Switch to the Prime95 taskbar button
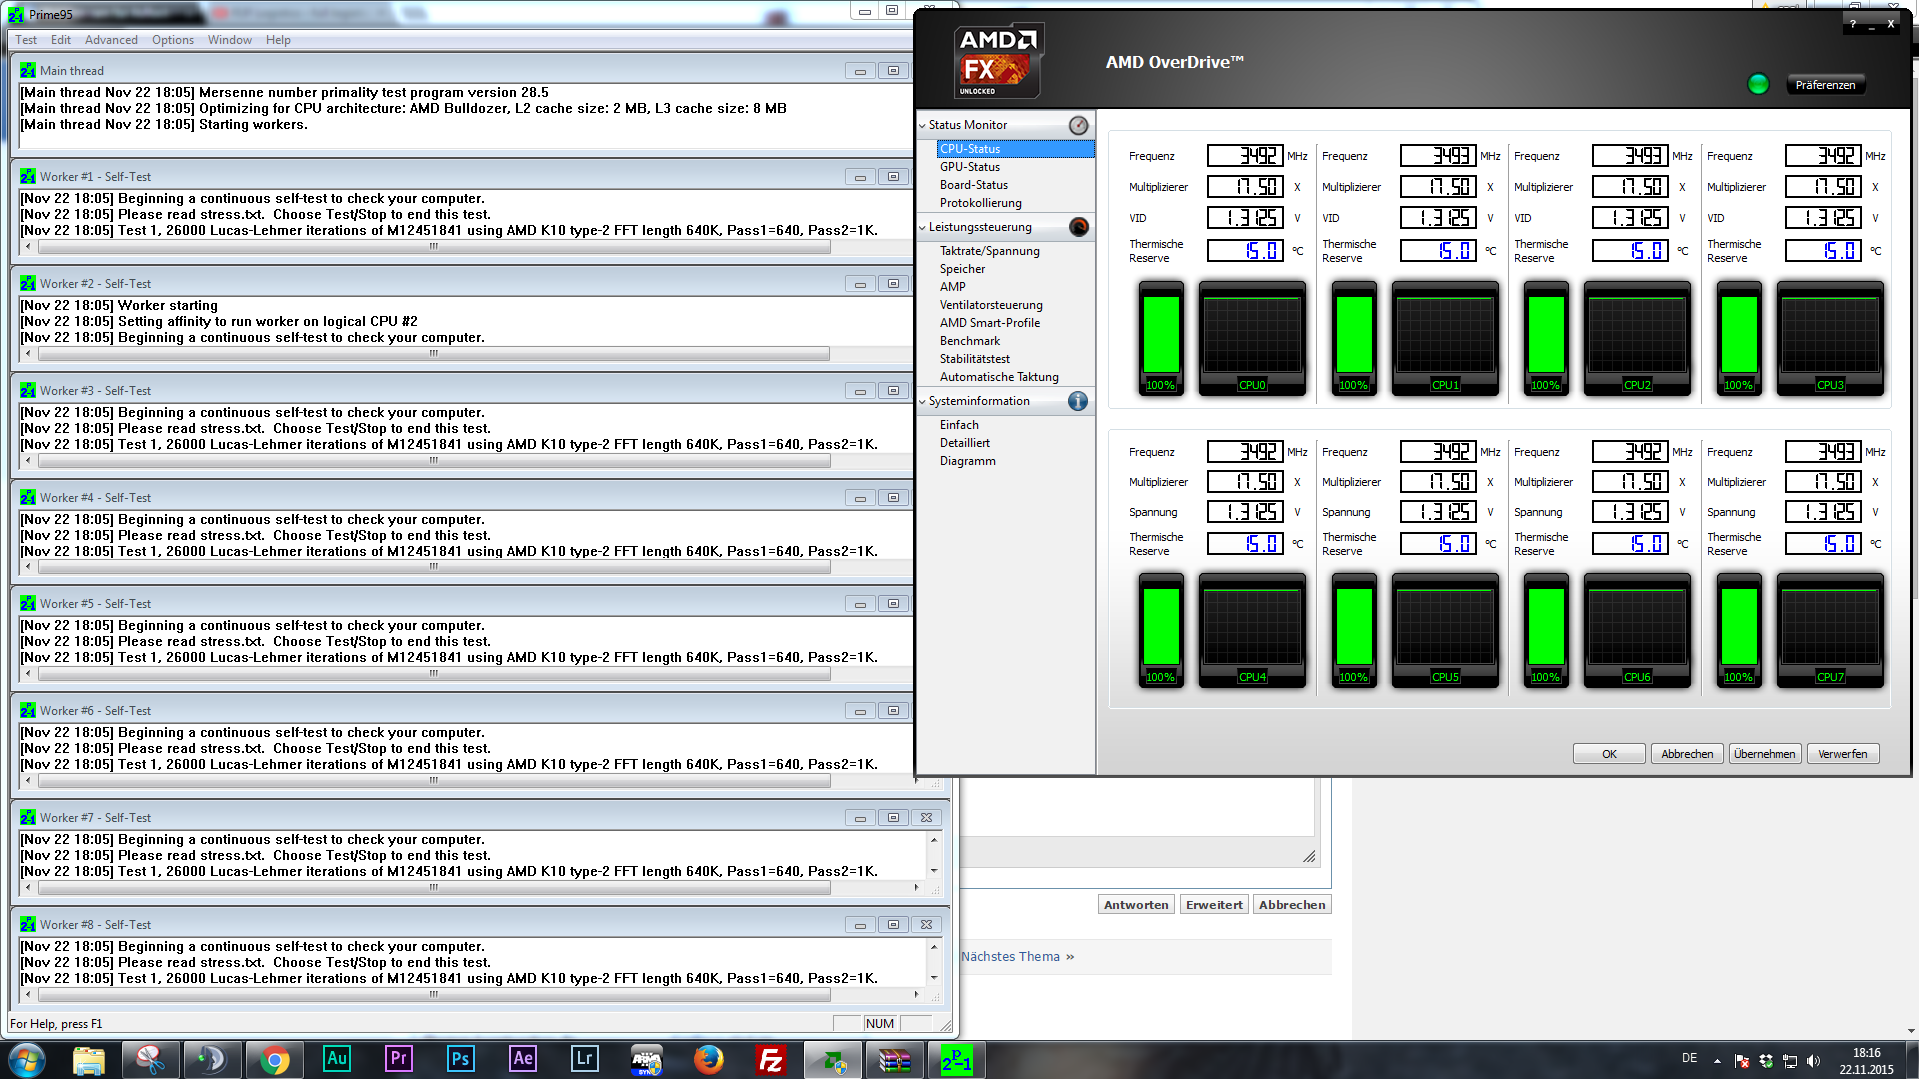The image size is (1919, 1079). [957, 1059]
